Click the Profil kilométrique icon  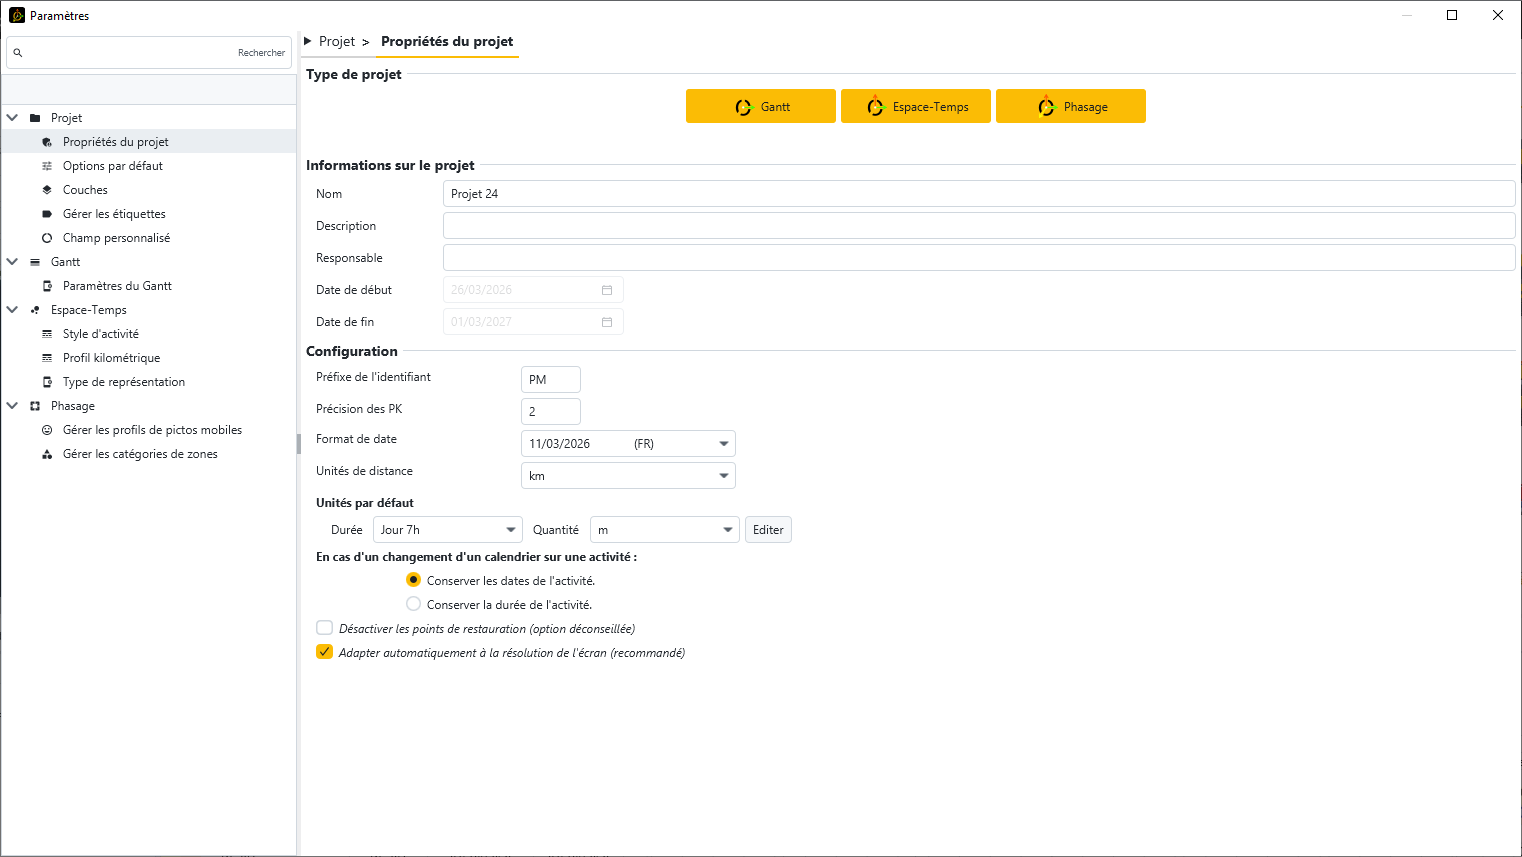47,358
